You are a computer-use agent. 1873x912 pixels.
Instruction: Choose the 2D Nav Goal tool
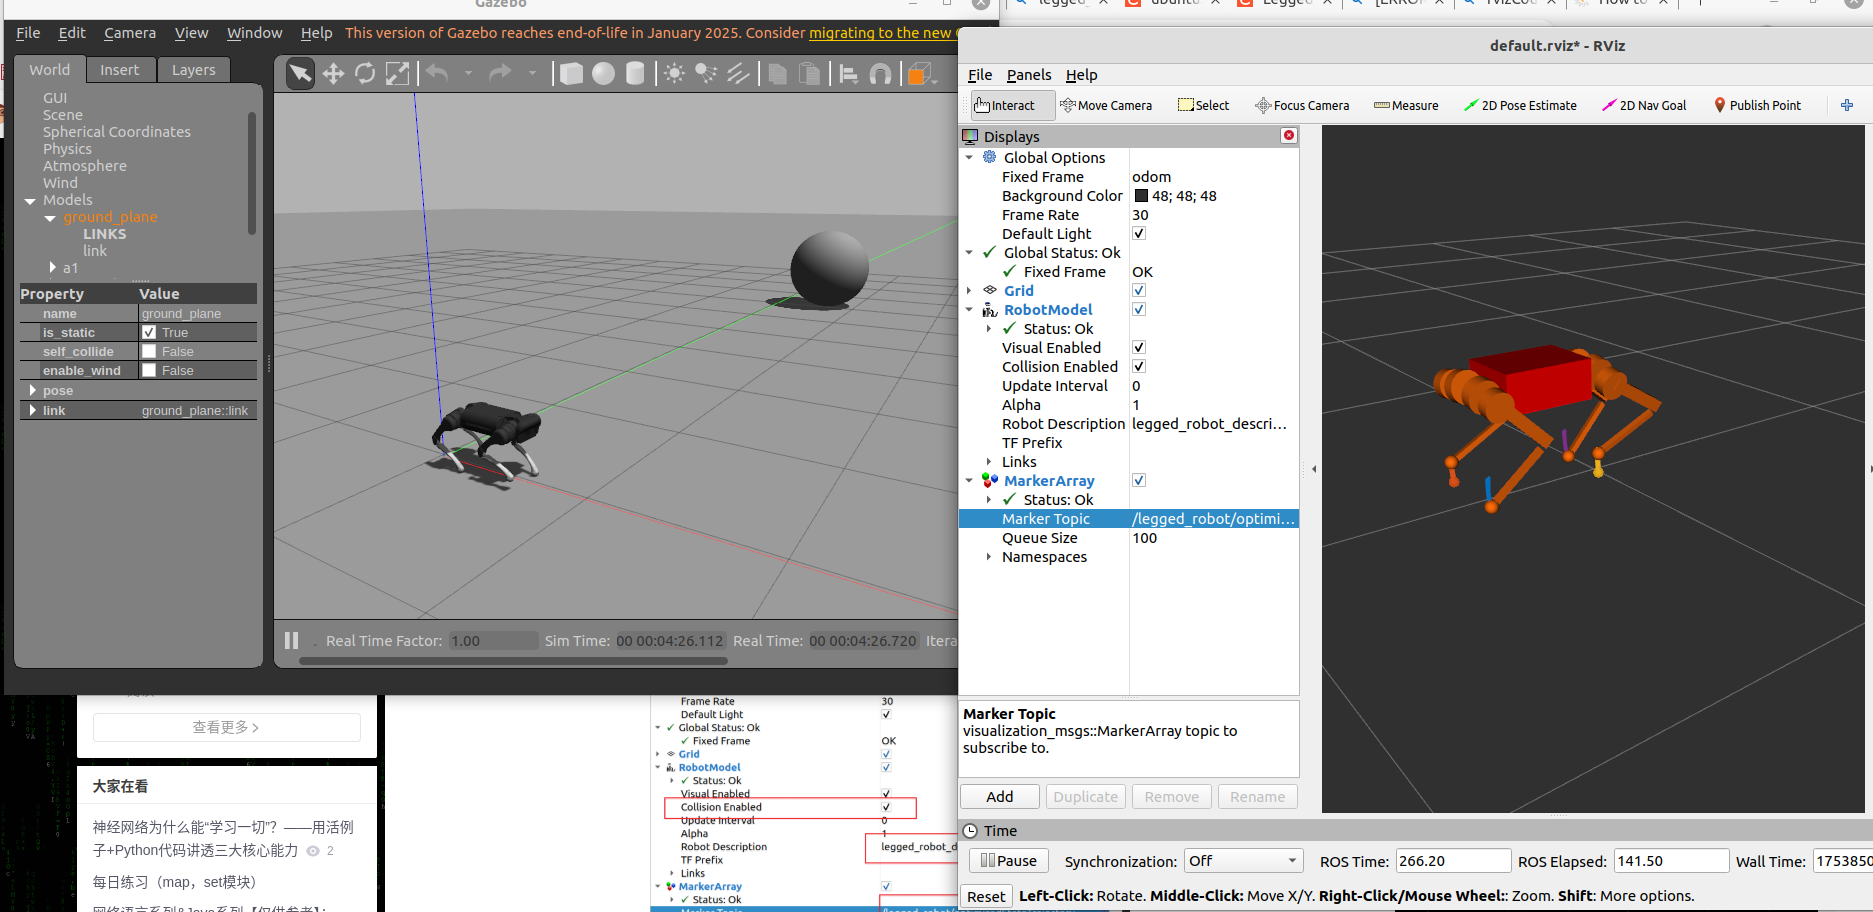click(x=1644, y=105)
